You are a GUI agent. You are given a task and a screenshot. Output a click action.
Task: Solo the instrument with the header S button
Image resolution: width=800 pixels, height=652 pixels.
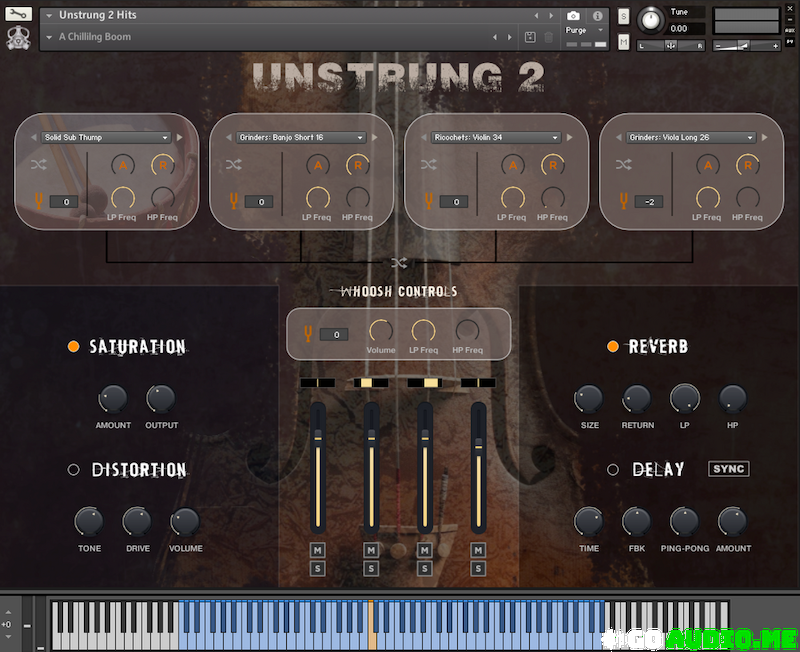click(x=623, y=16)
